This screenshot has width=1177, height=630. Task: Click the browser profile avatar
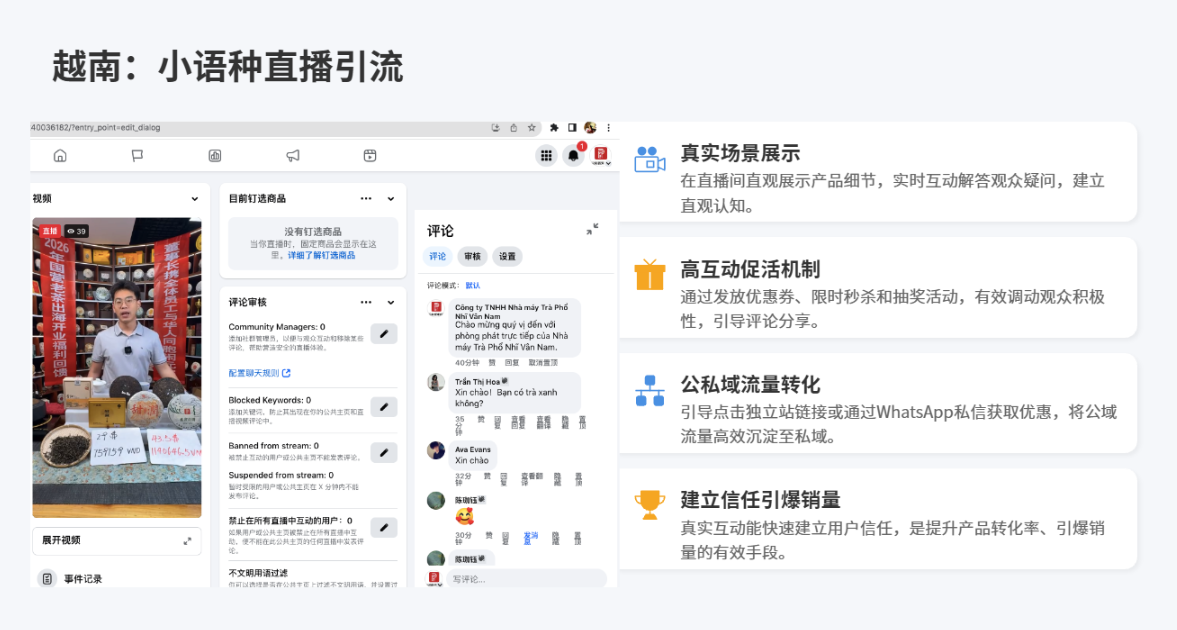[590, 128]
